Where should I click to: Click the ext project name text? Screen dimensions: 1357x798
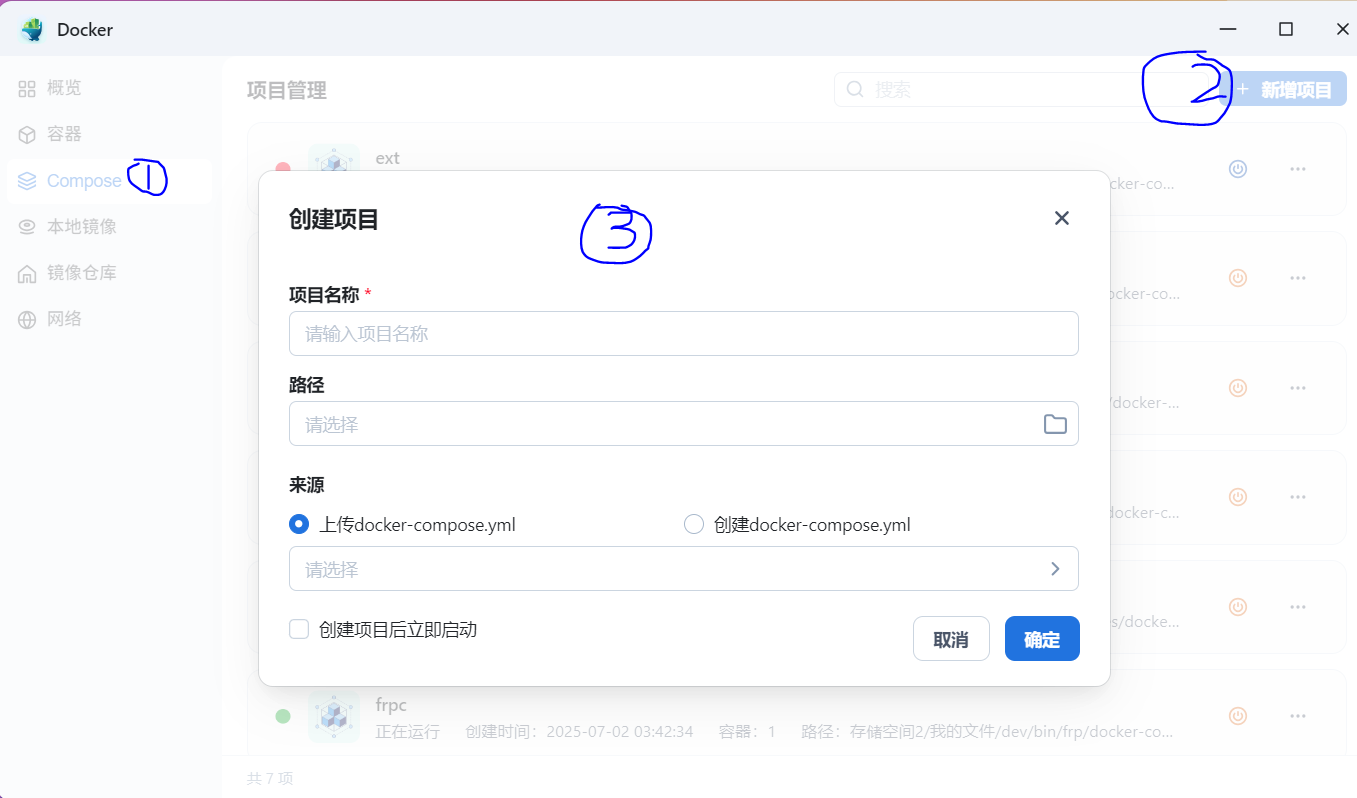coord(387,158)
